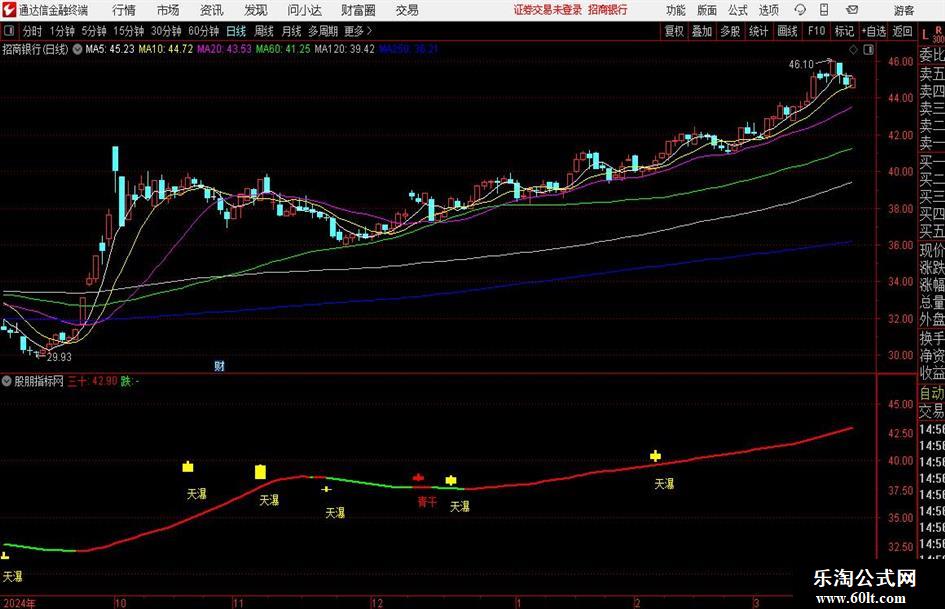Click the MA60: 41.25 value label
Image resolution: width=945 pixels, height=609 pixels.
point(283,49)
